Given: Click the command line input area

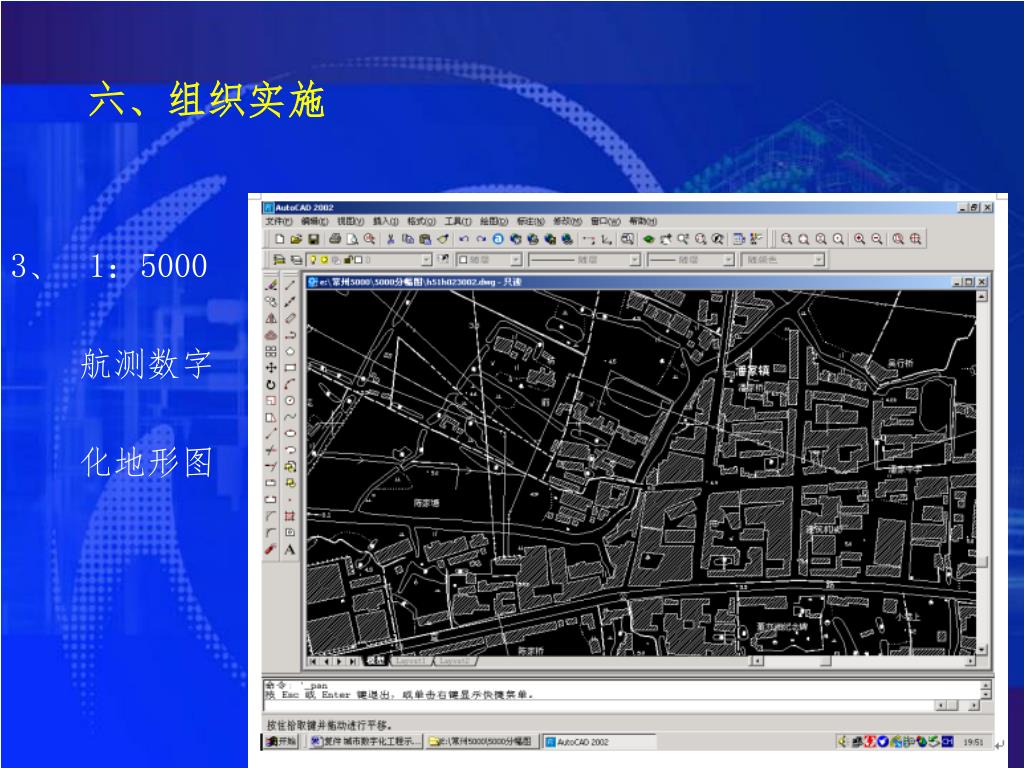Looking at the screenshot, I should 598,706.
